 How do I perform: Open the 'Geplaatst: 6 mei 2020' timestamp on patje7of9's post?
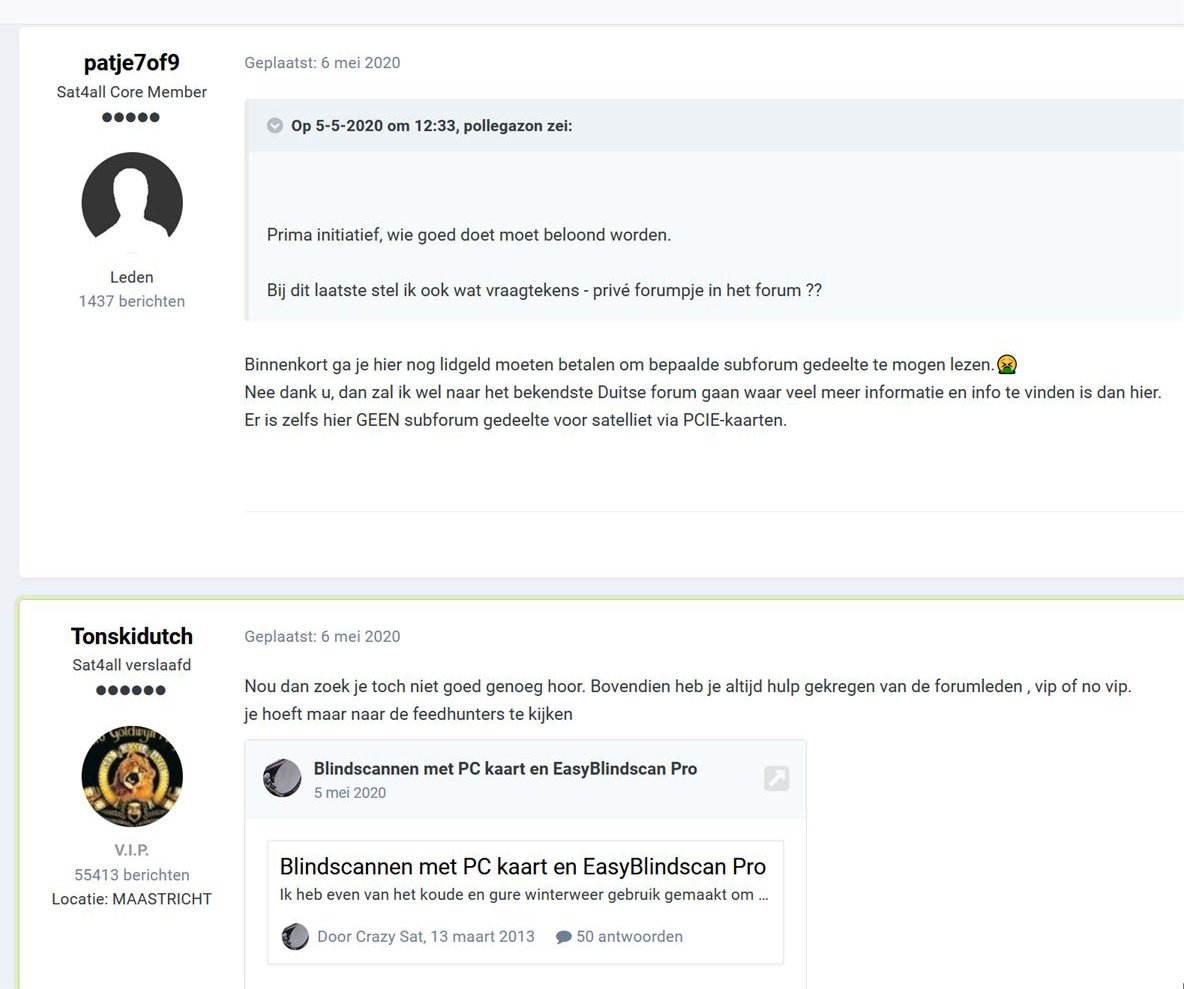(322, 63)
